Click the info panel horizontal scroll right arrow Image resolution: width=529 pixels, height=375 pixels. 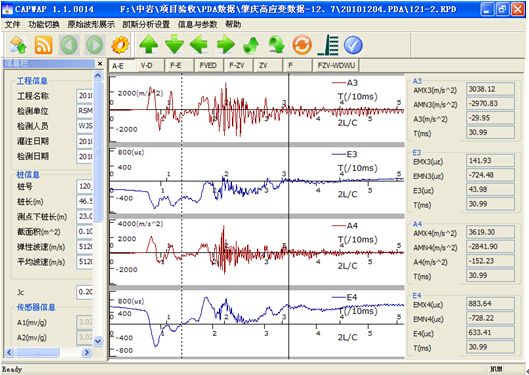point(87,353)
